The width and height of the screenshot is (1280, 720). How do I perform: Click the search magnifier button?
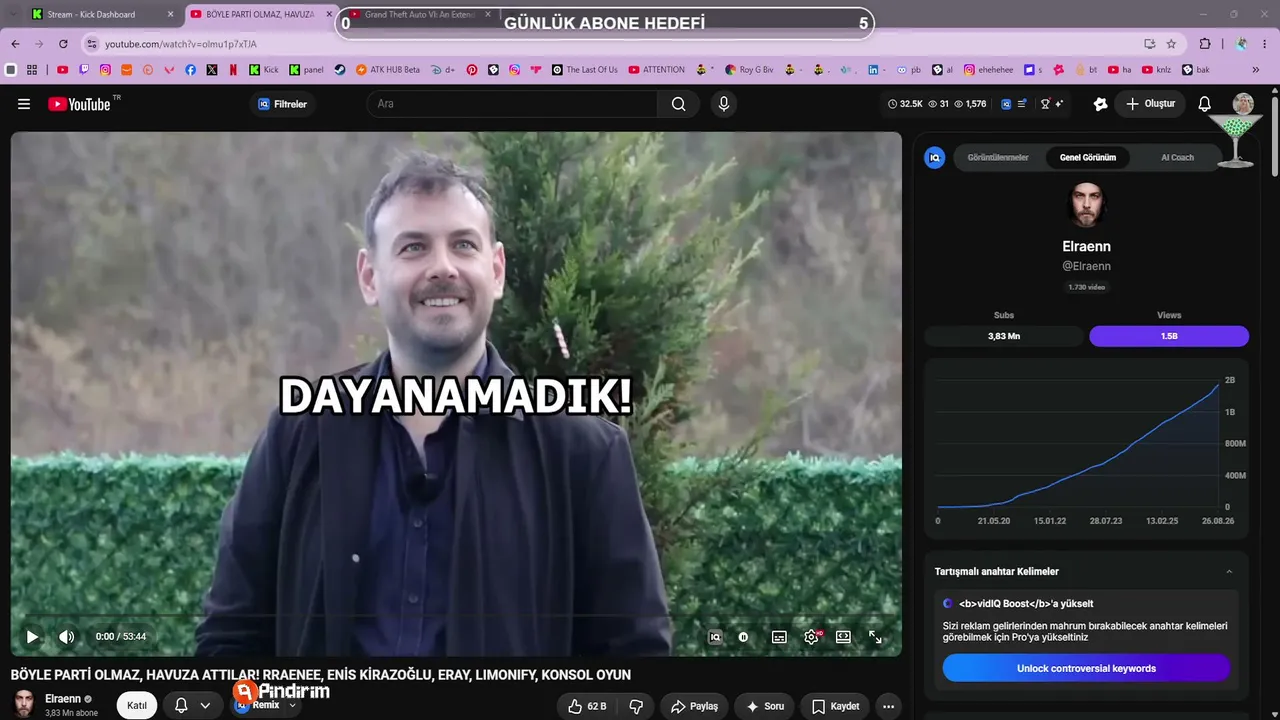click(679, 104)
